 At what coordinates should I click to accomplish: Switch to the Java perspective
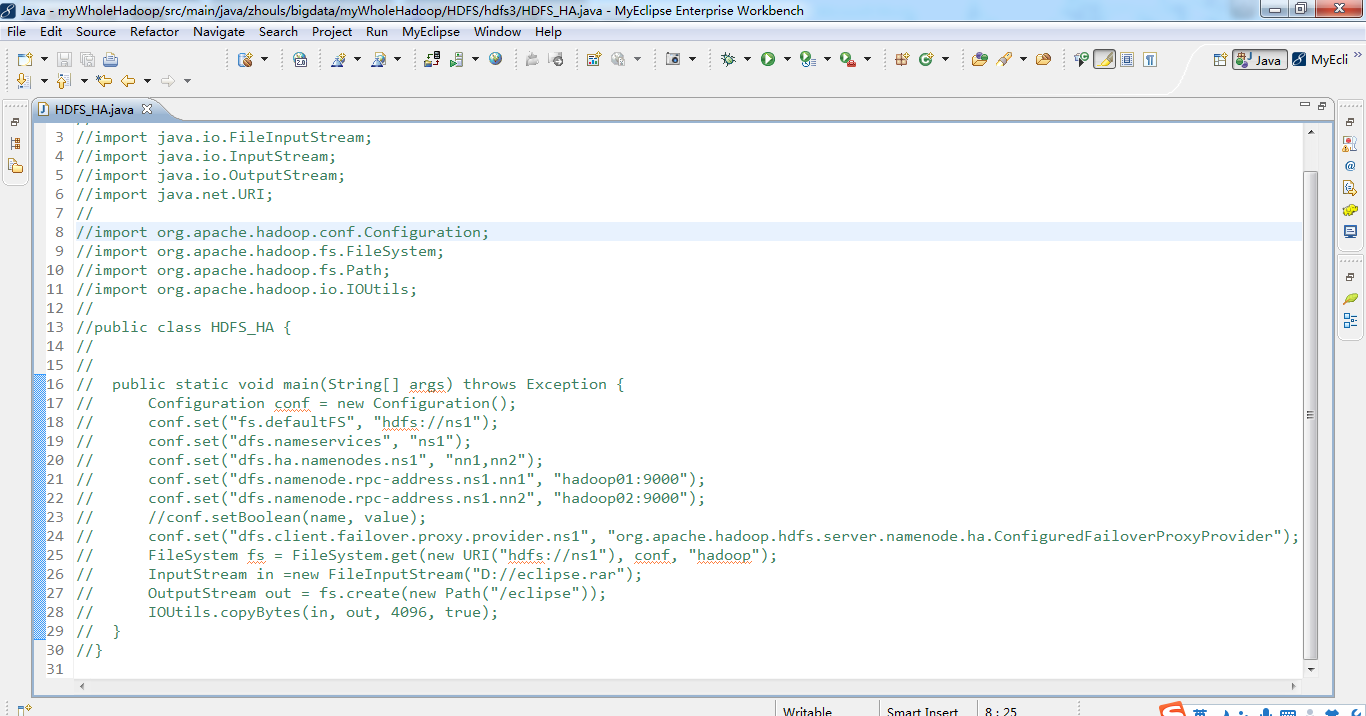(1259, 60)
